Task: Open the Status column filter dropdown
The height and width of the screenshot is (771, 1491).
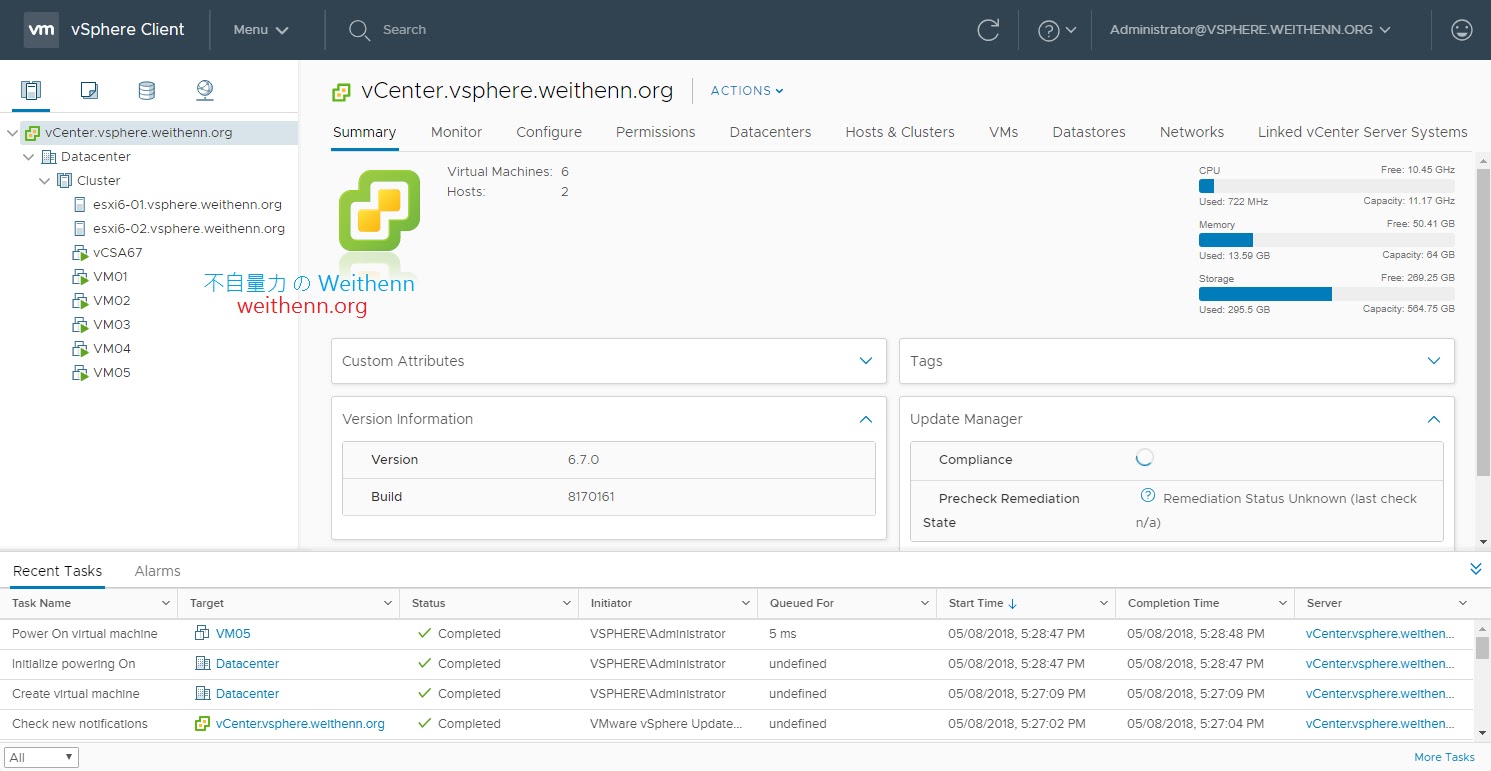Action: click(566, 603)
